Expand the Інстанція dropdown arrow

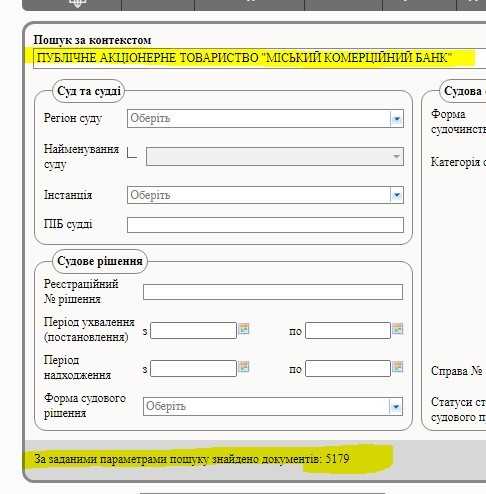point(397,195)
